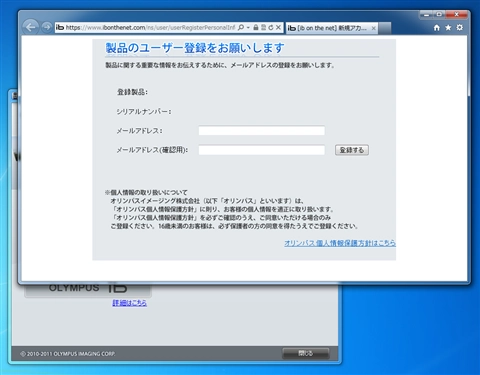This screenshot has width=480, height=375.
Task: Click the メールアドレス input field
Action: coord(262,130)
